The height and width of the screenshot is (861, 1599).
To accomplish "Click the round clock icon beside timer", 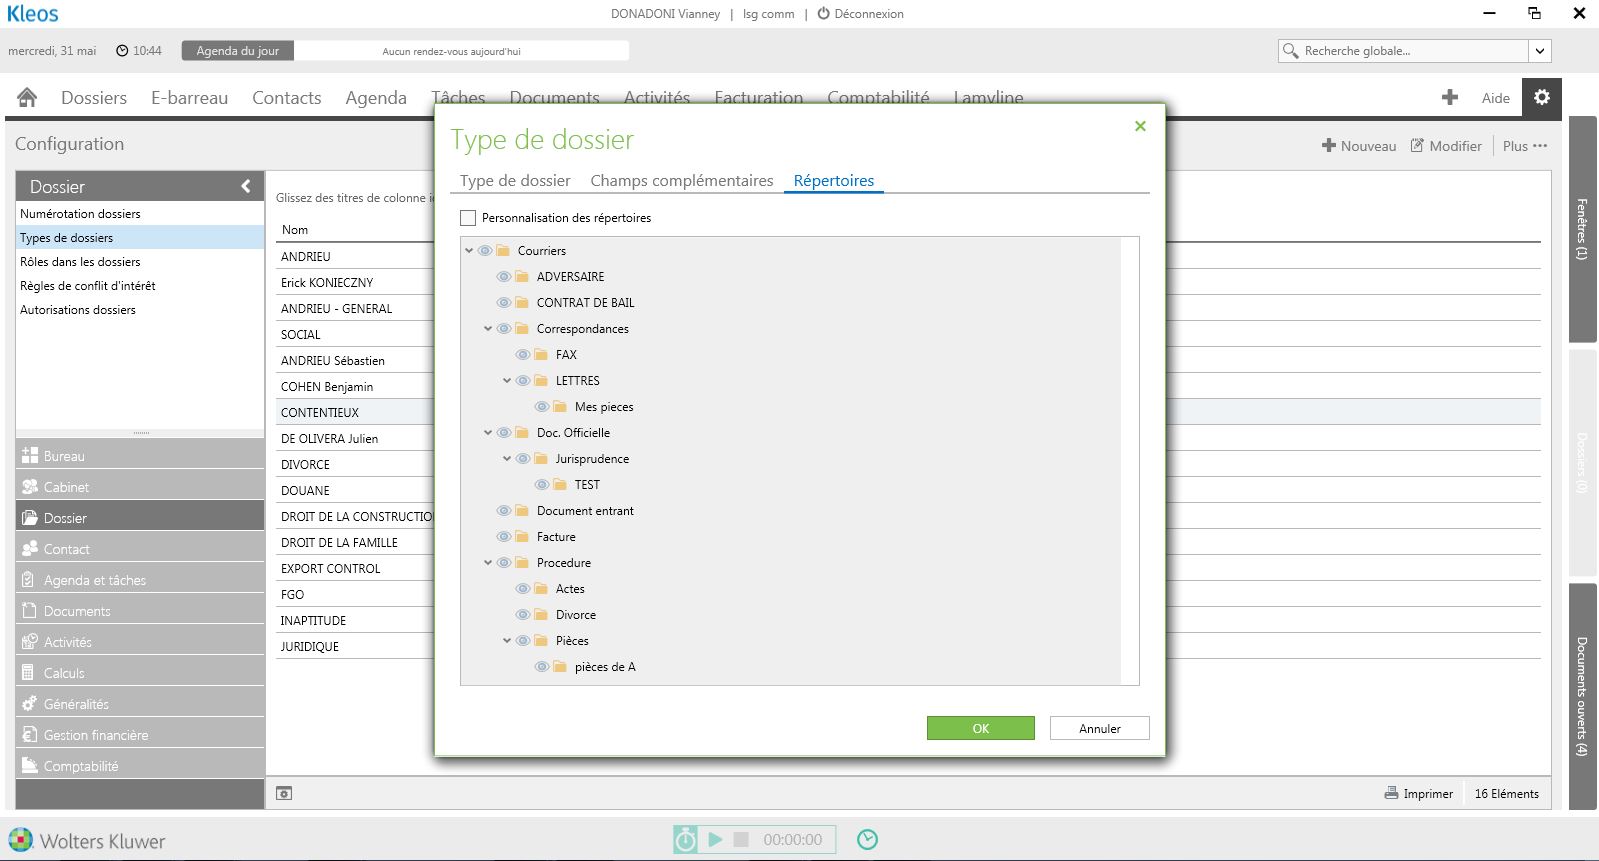I will [x=867, y=840].
